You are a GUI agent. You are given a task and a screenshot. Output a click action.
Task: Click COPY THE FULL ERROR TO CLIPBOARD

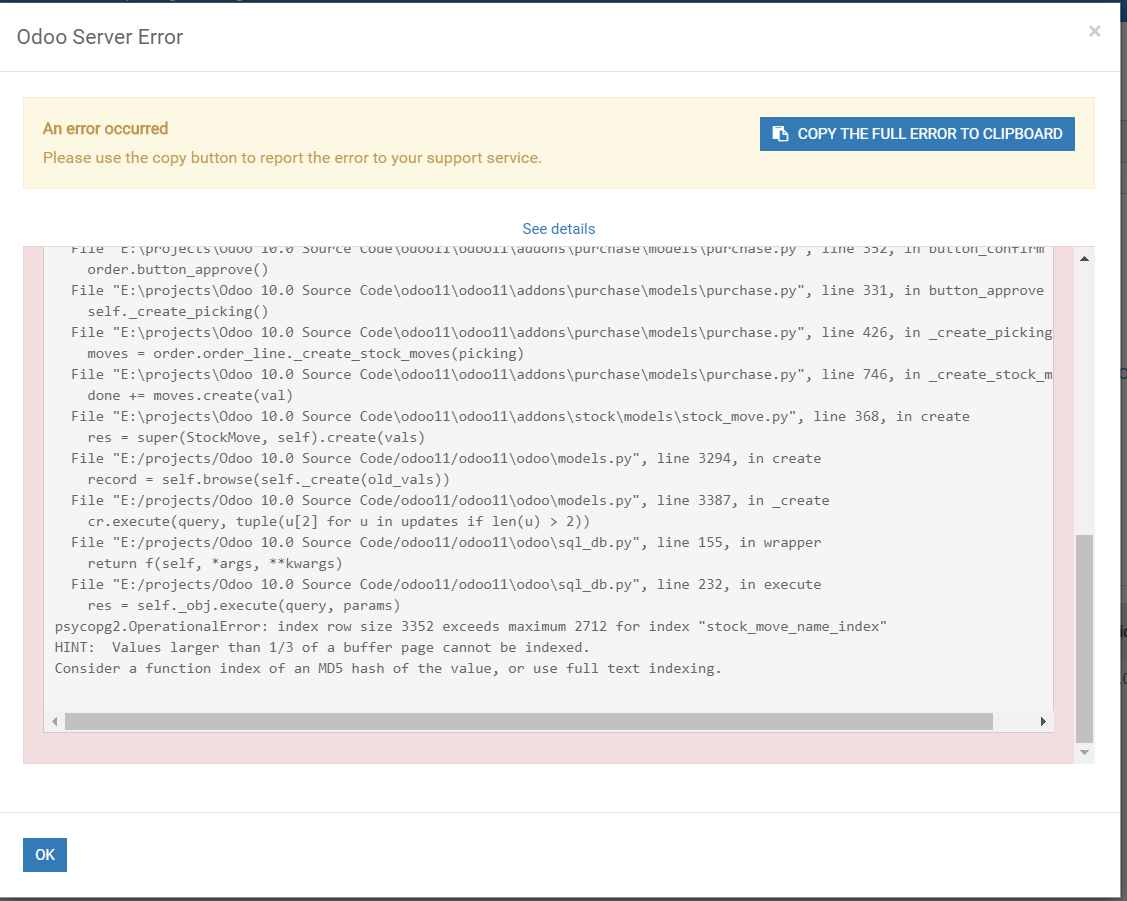click(917, 133)
